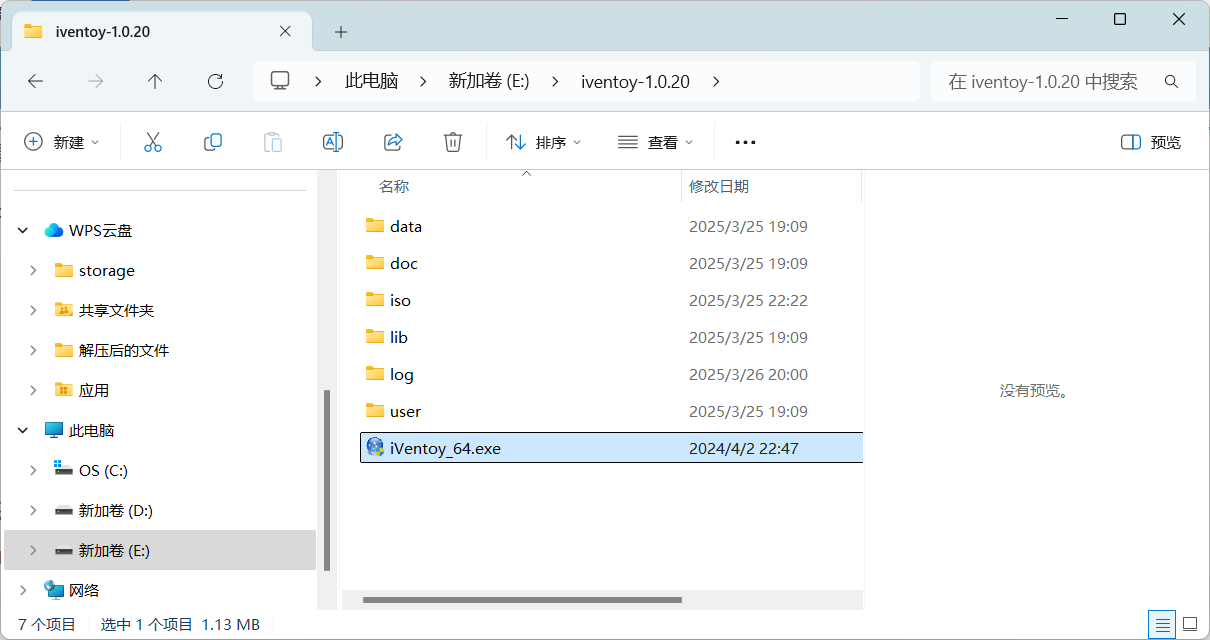Click the iVentoy_64.exe globe icon
Viewport: 1210px width, 640px height.
375,447
